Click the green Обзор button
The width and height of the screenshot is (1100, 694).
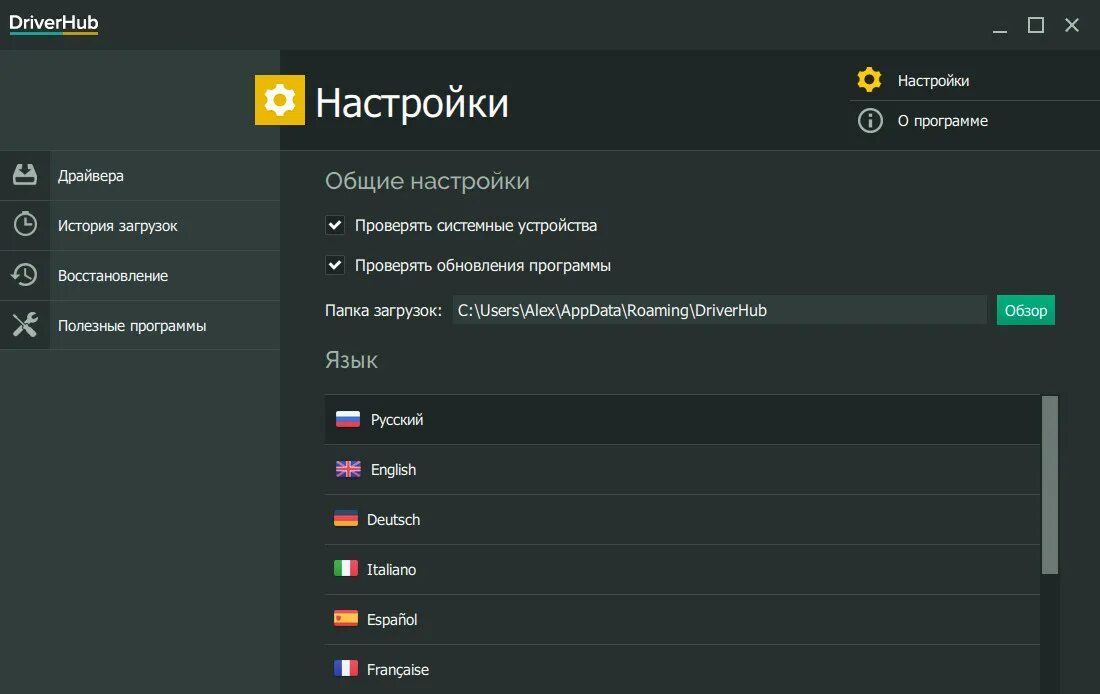click(x=1026, y=310)
